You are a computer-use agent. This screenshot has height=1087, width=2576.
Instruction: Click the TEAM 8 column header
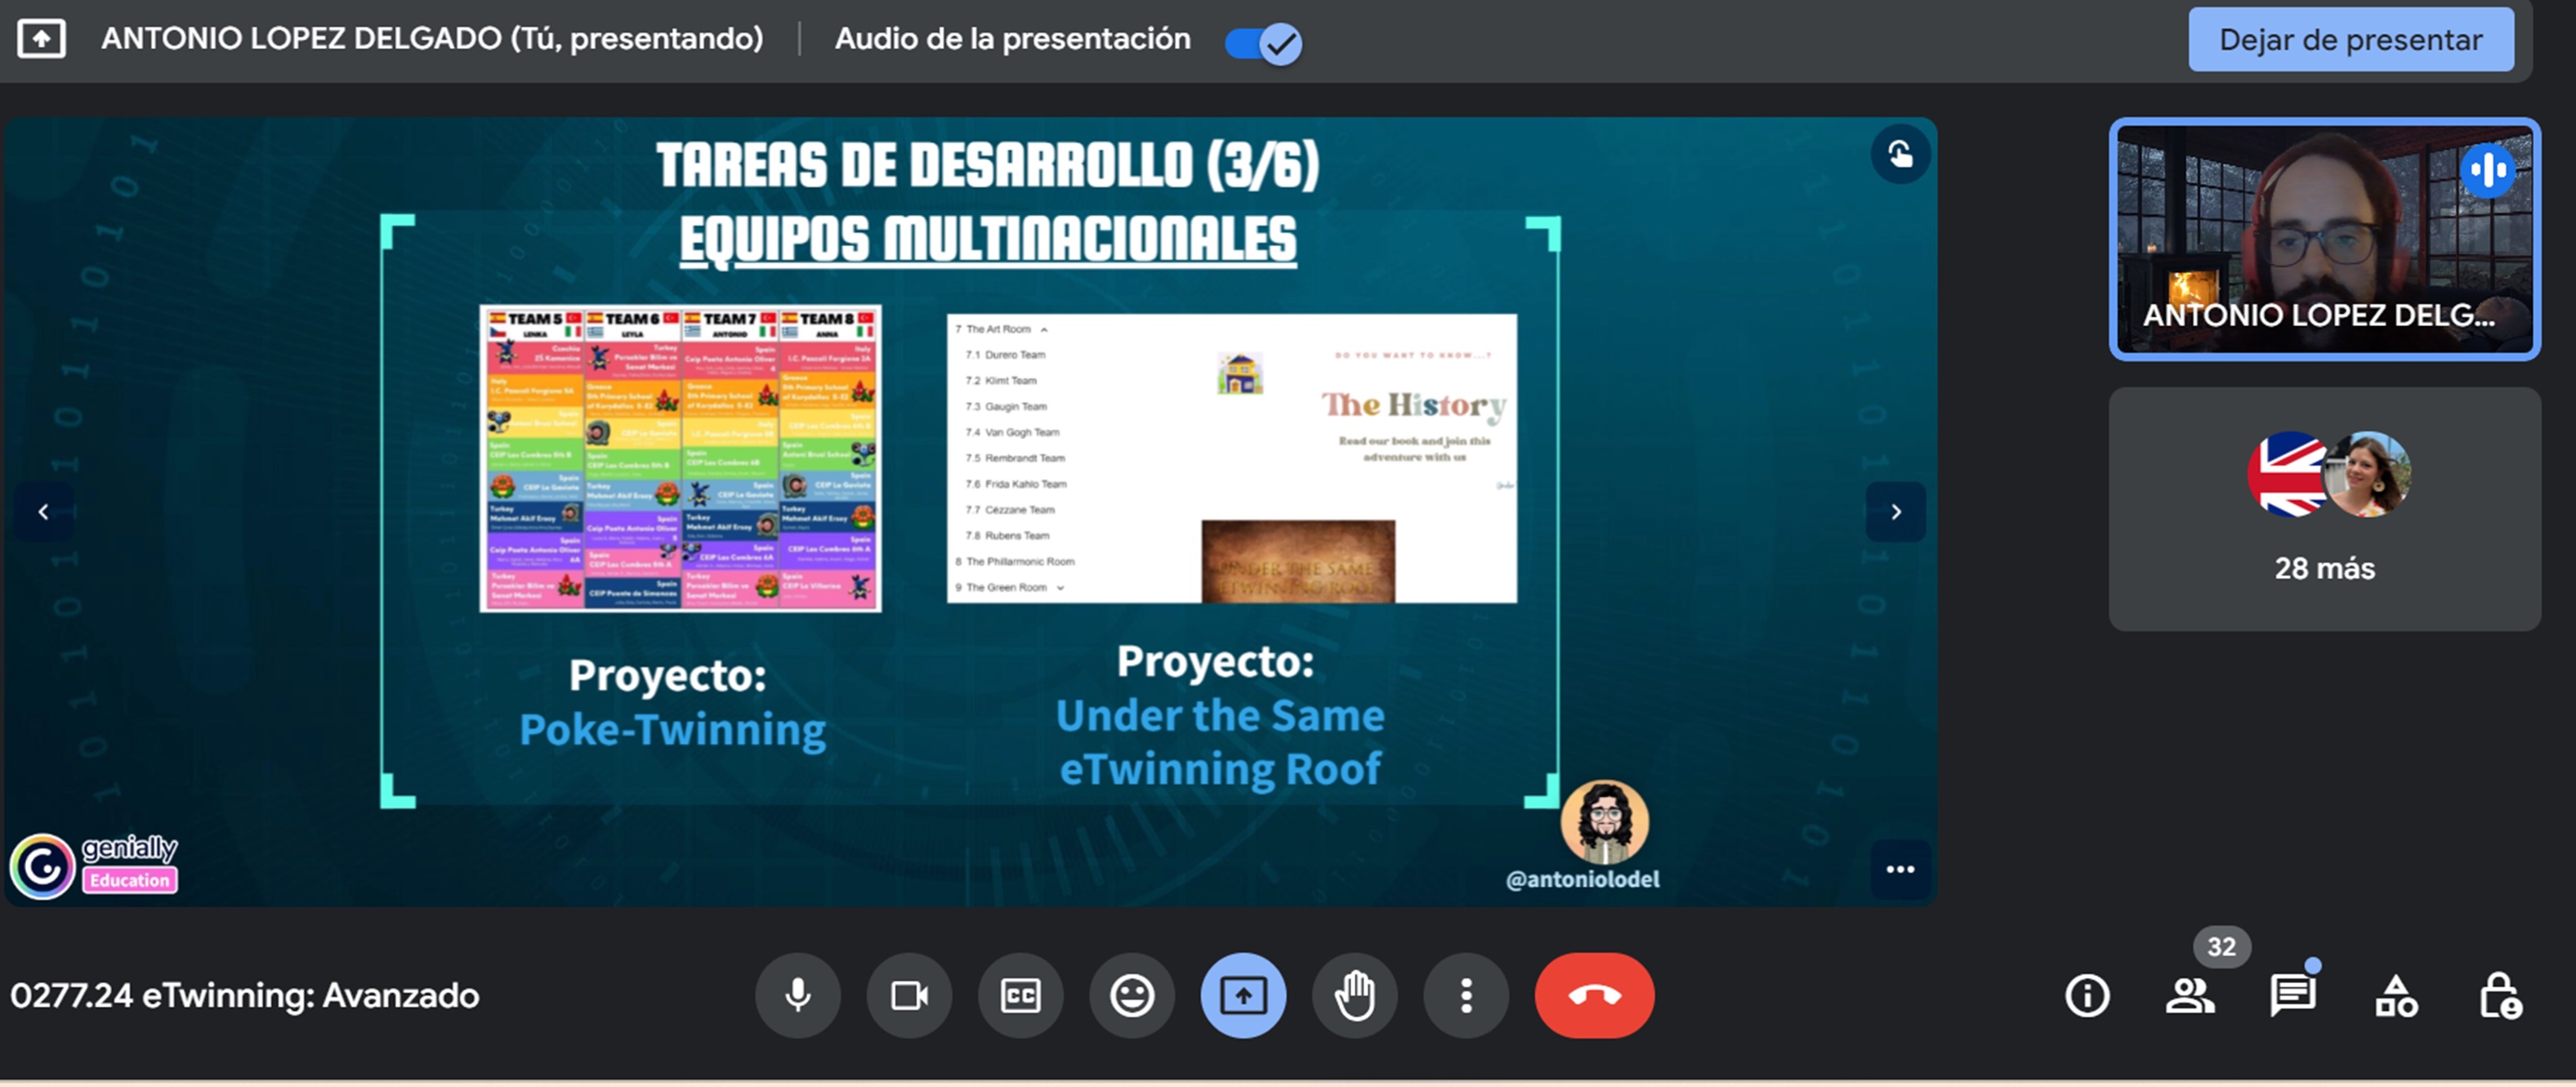tap(828, 324)
